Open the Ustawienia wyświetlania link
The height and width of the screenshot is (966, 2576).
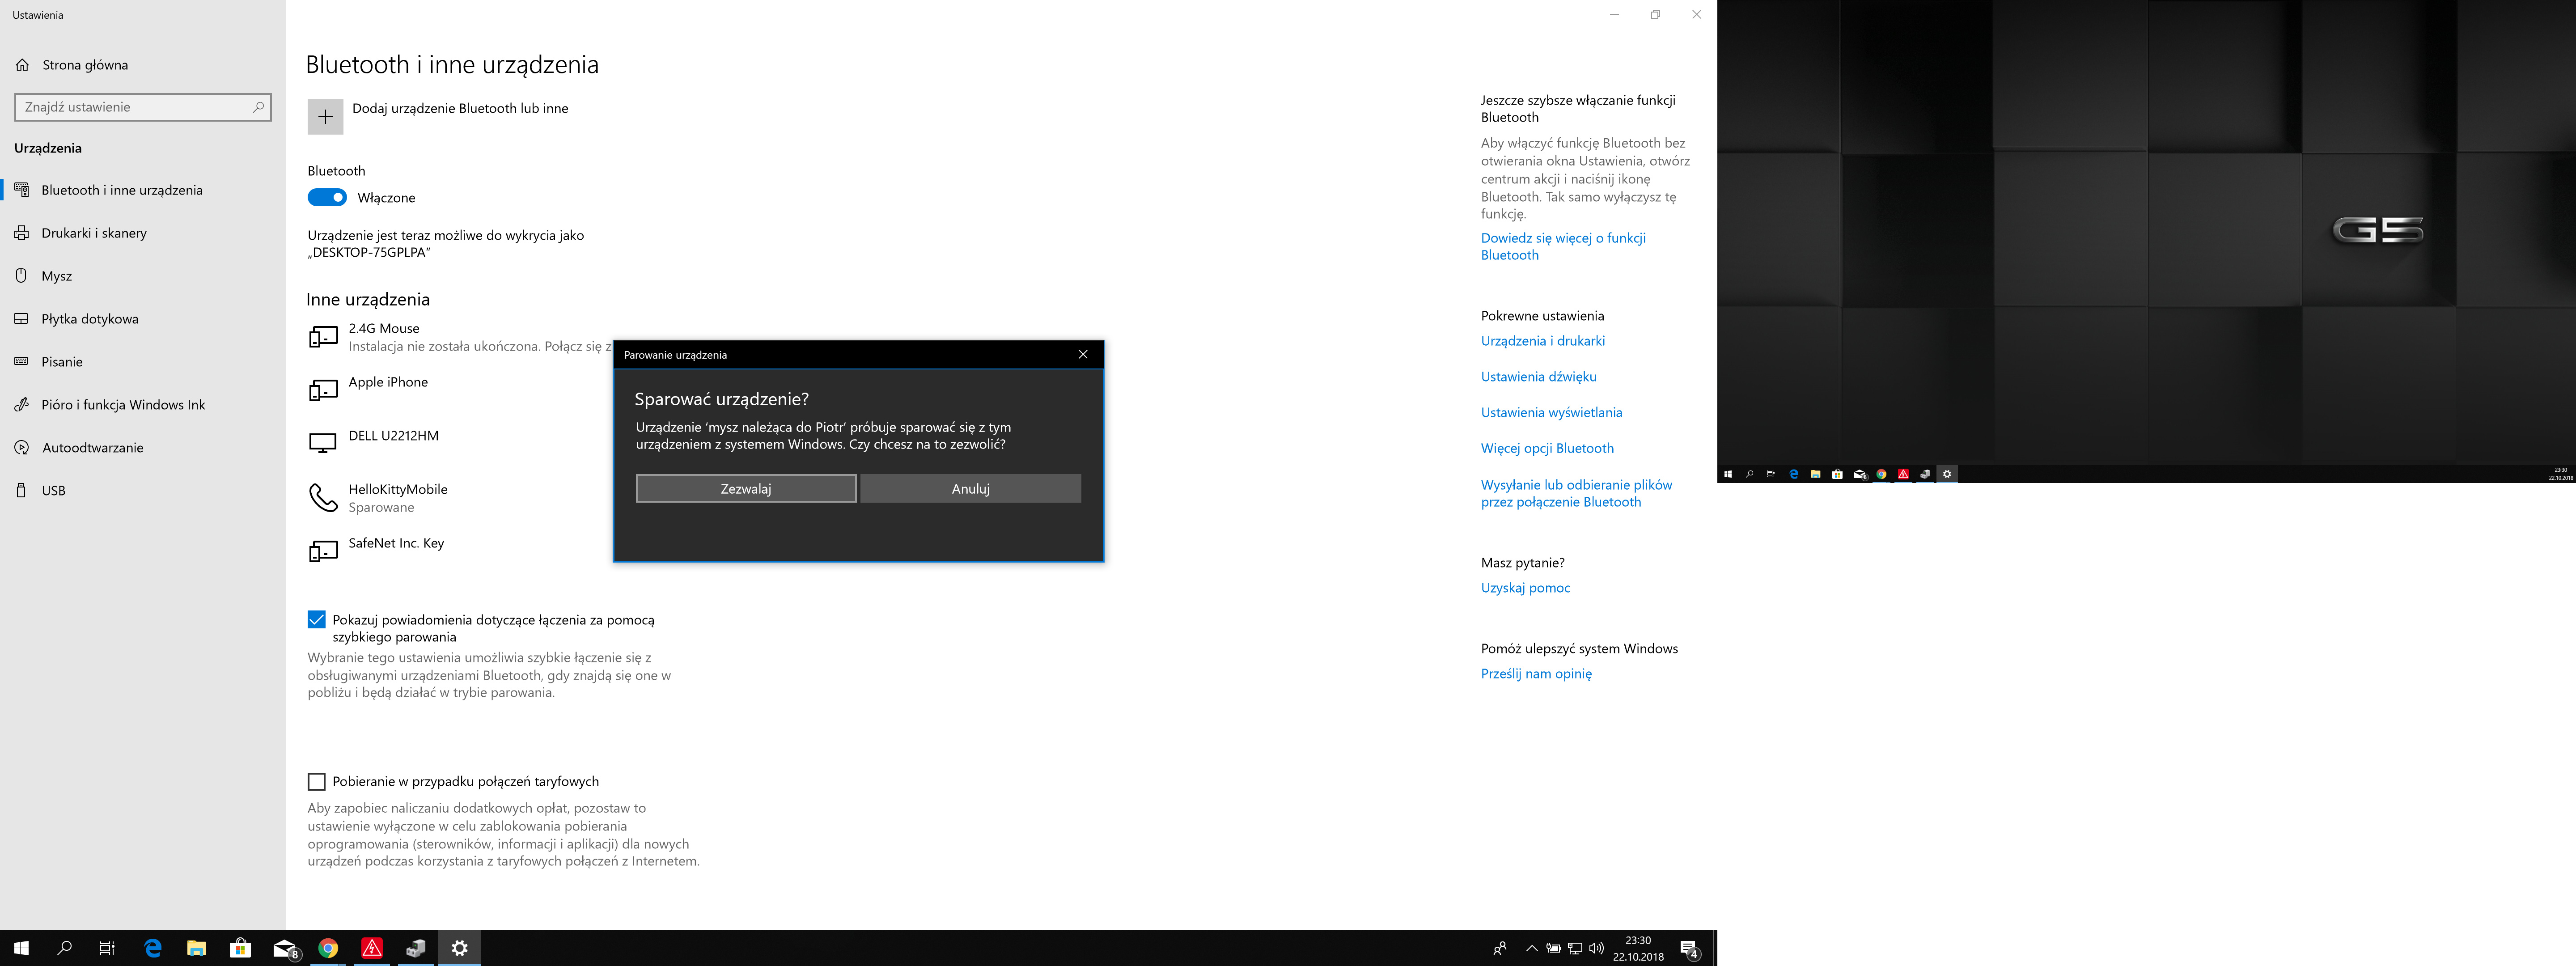[1552, 412]
